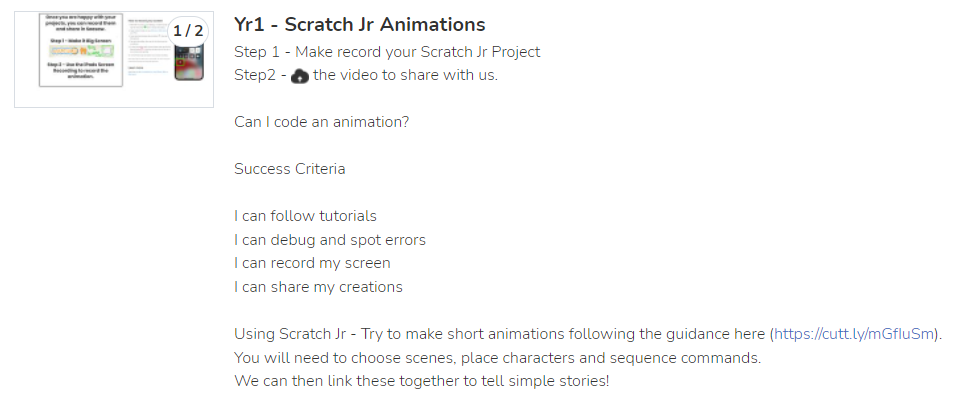The width and height of the screenshot is (961, 400).
Task: Click the Step 1 instruction line
Action: [387, 52]
